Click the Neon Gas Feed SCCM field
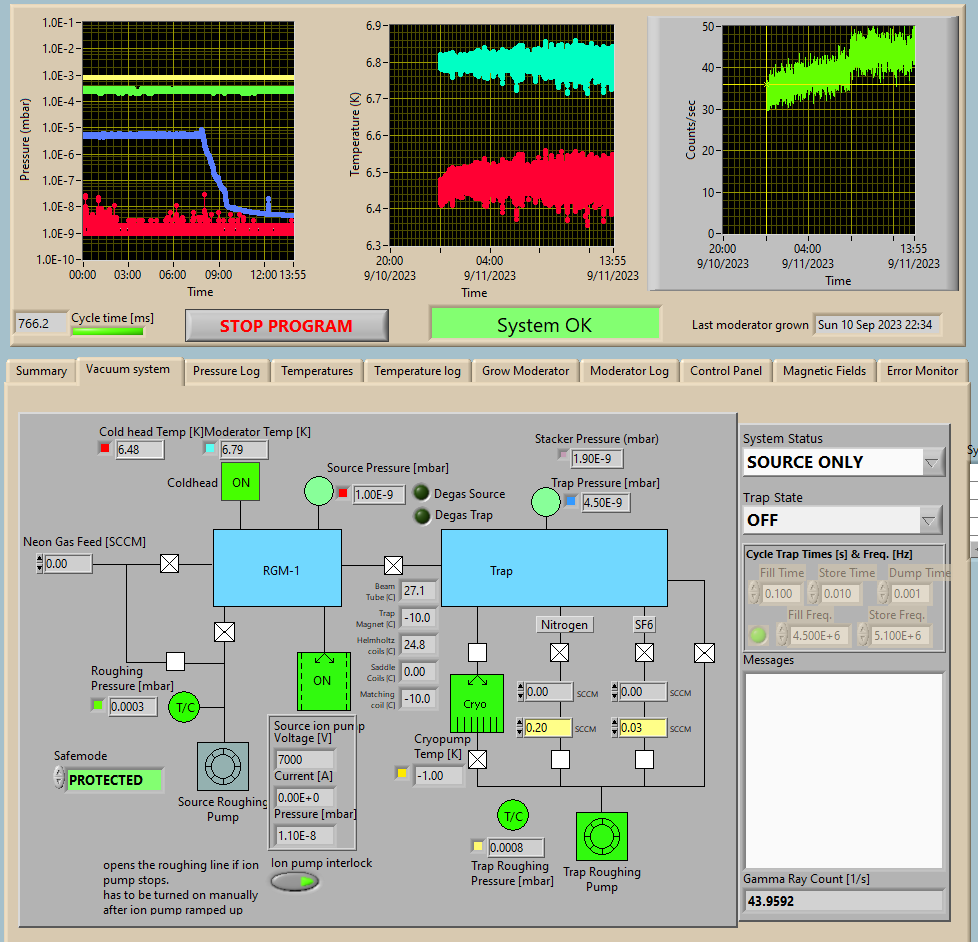 [68, 564]
